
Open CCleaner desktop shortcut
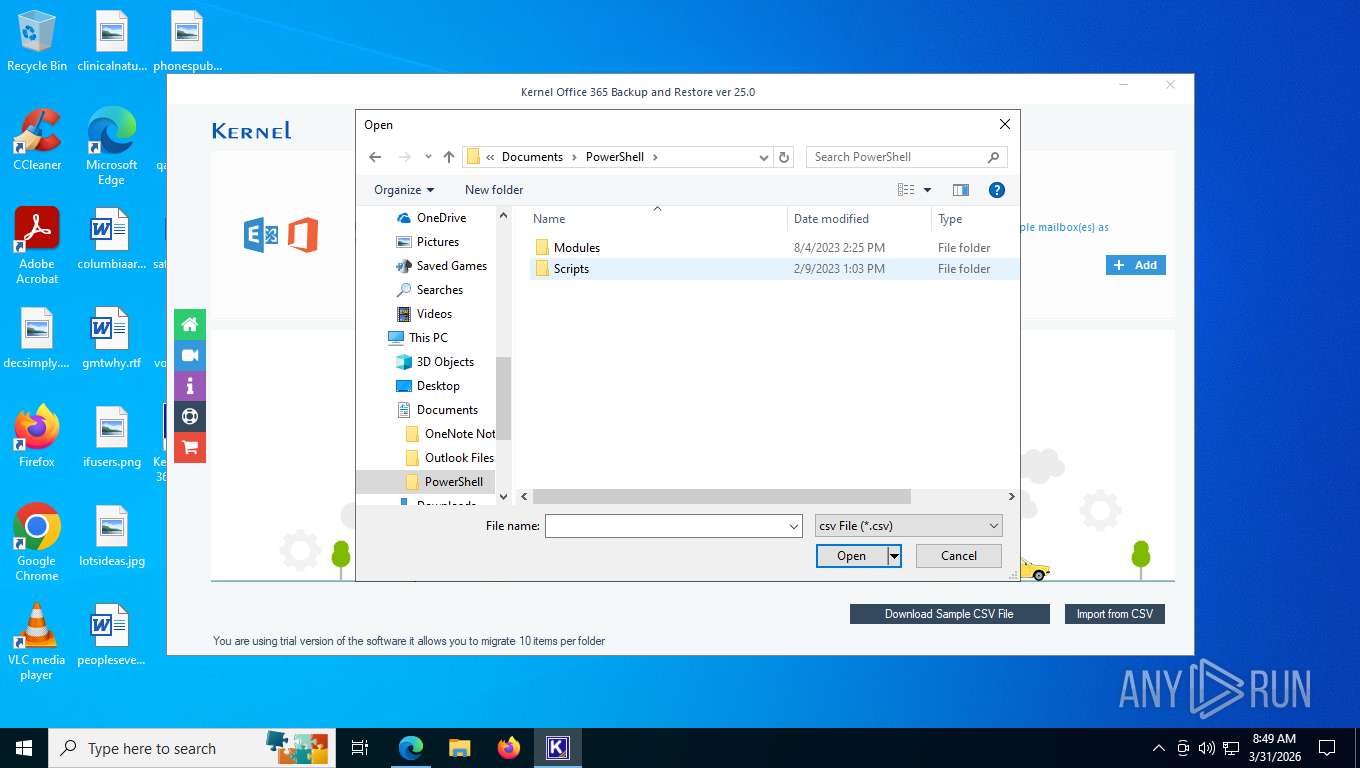[37, 140]
